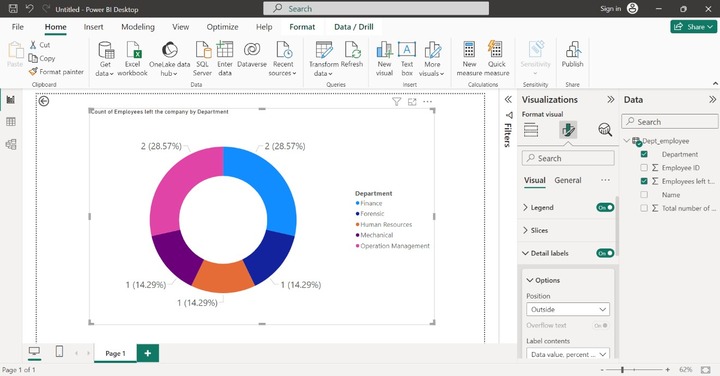720x376 pixels.
Task: Collapse the Options subsection
Action: tap(529, 280)
